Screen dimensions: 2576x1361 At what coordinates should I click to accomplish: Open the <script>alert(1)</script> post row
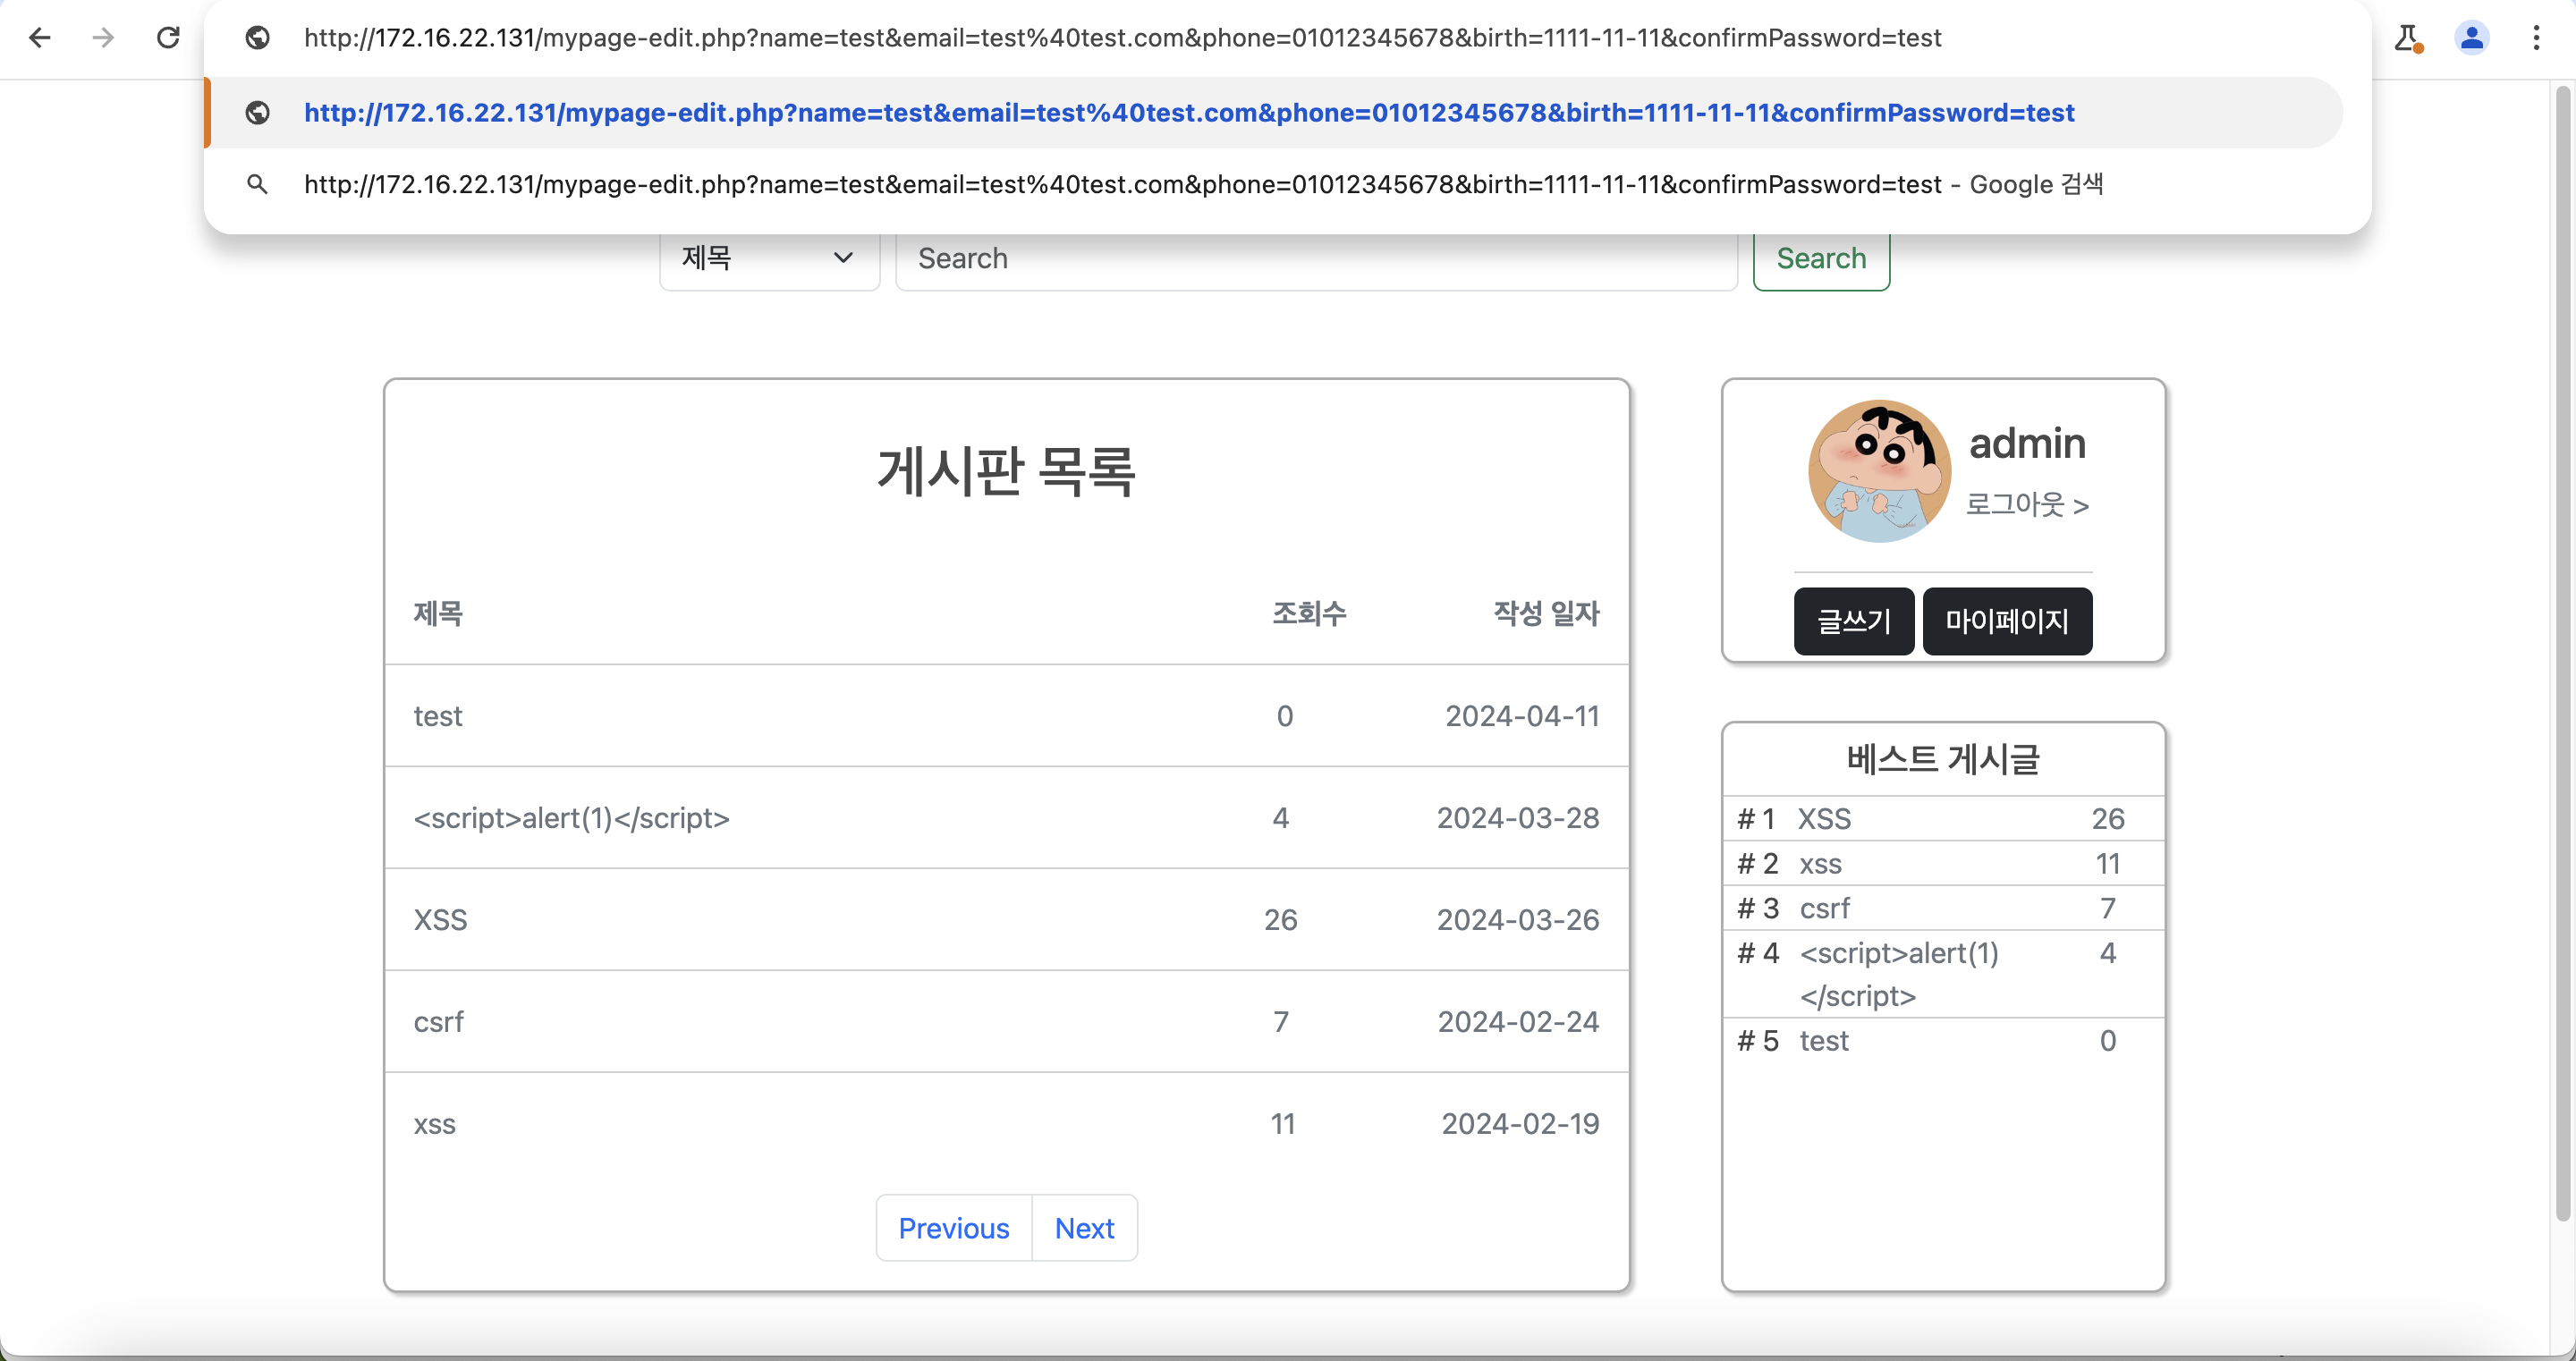click(572, 818)
